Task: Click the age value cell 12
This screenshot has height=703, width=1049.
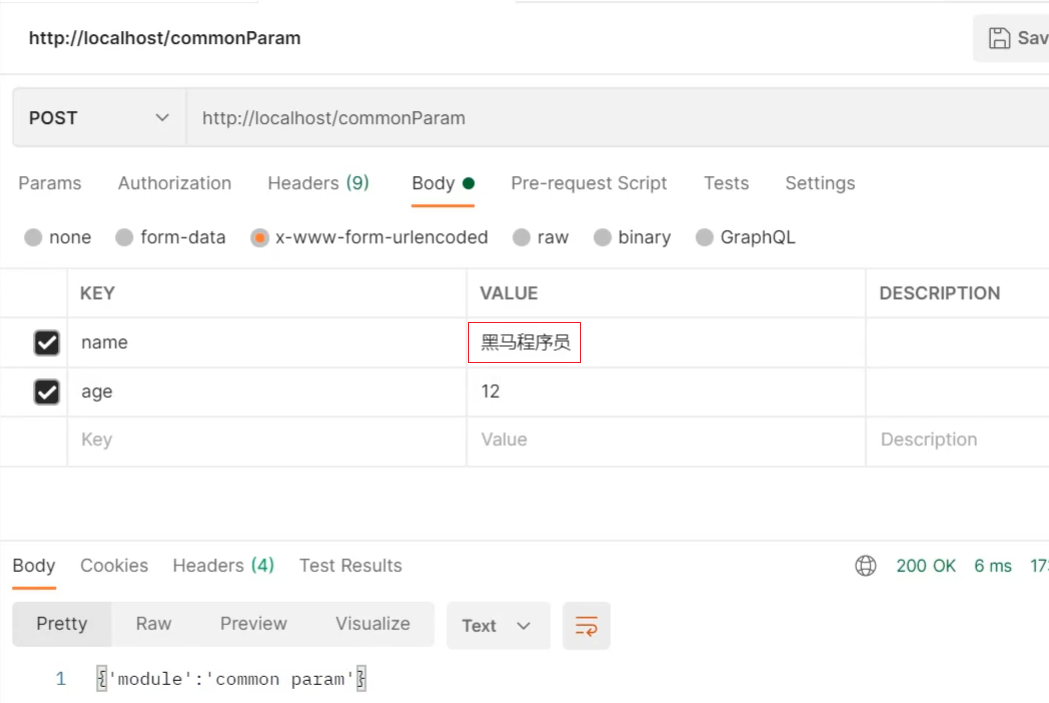Action: (666, 392)
